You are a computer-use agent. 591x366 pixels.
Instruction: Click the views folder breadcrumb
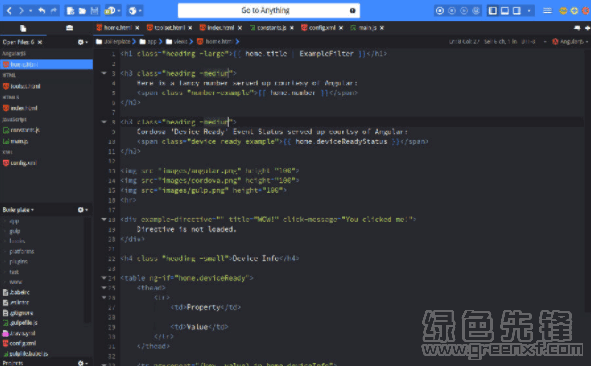[x=177, y=41]
